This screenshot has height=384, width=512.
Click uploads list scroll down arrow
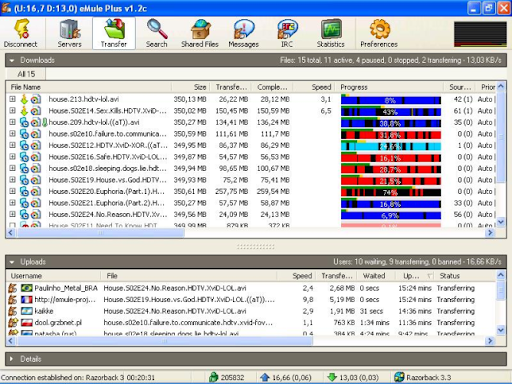[x=501, y=330]
